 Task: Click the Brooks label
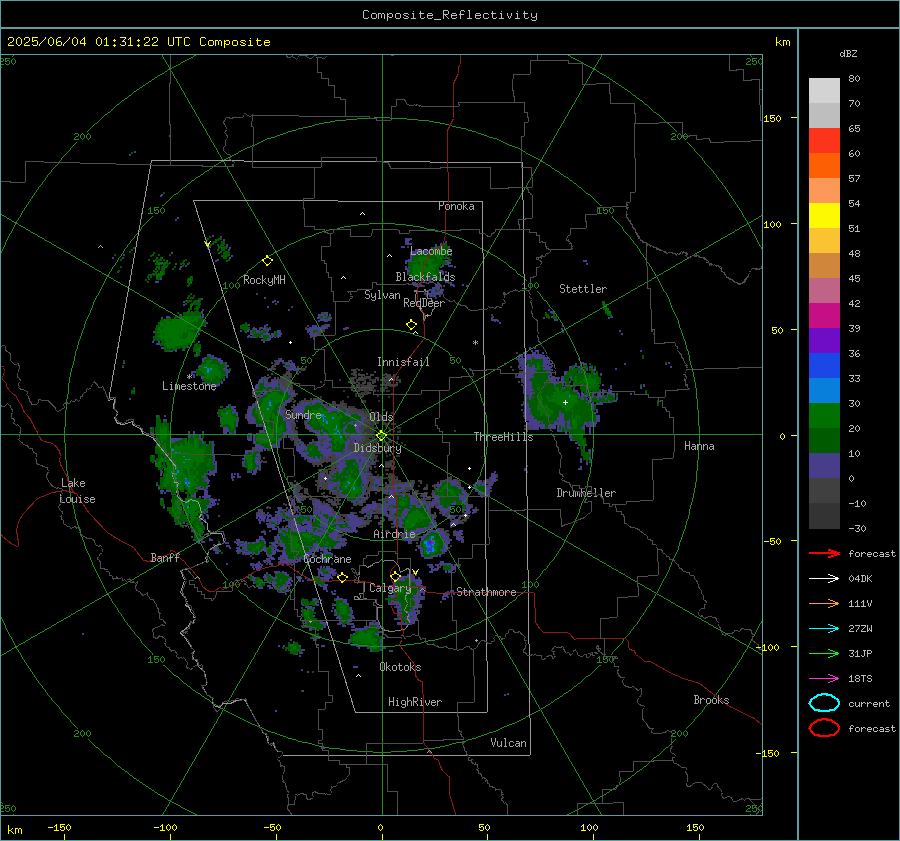tap(711, 700)
